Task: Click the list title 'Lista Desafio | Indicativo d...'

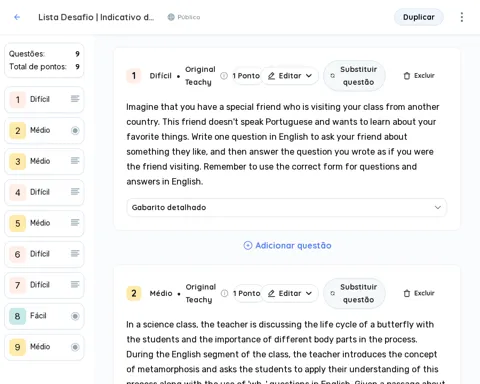Action: click(96, 17)
